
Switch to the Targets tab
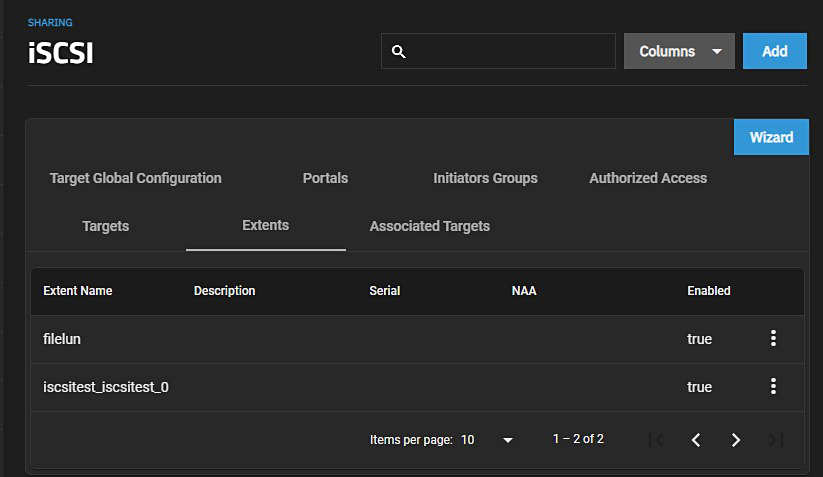(105, 226)
